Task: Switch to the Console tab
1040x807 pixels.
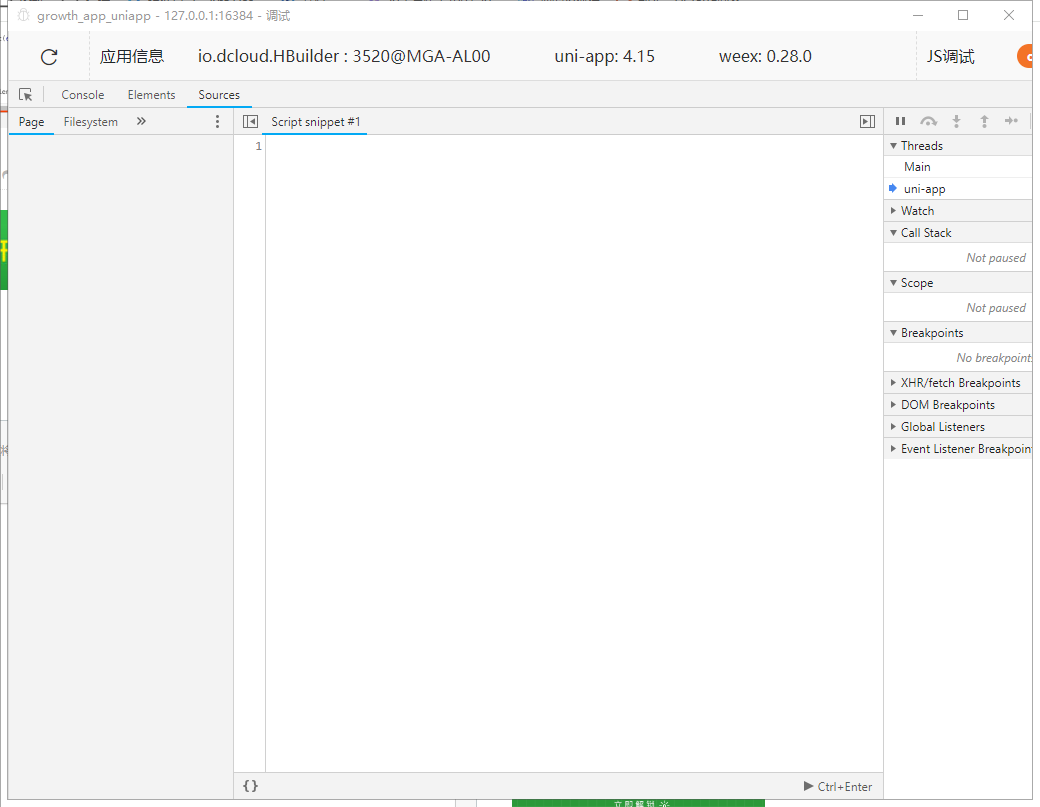Action: [x=83, y=95]
